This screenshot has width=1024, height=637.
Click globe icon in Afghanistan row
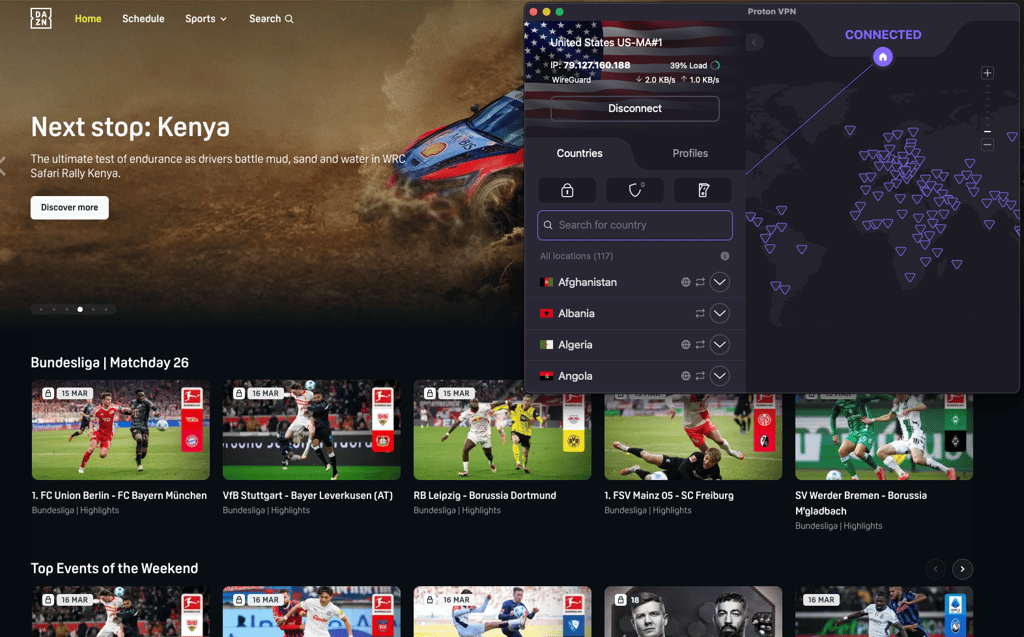[685, 282]
